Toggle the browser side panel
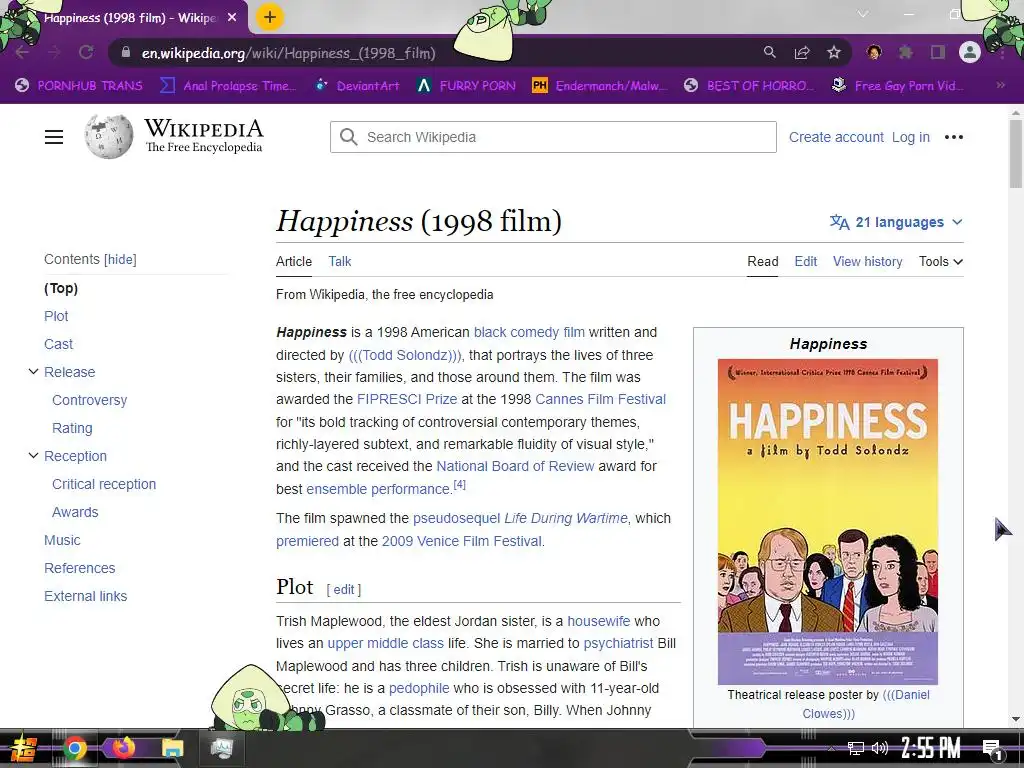Image resolution: width=1024 pixels, height=768 pixels. point(938,52)
